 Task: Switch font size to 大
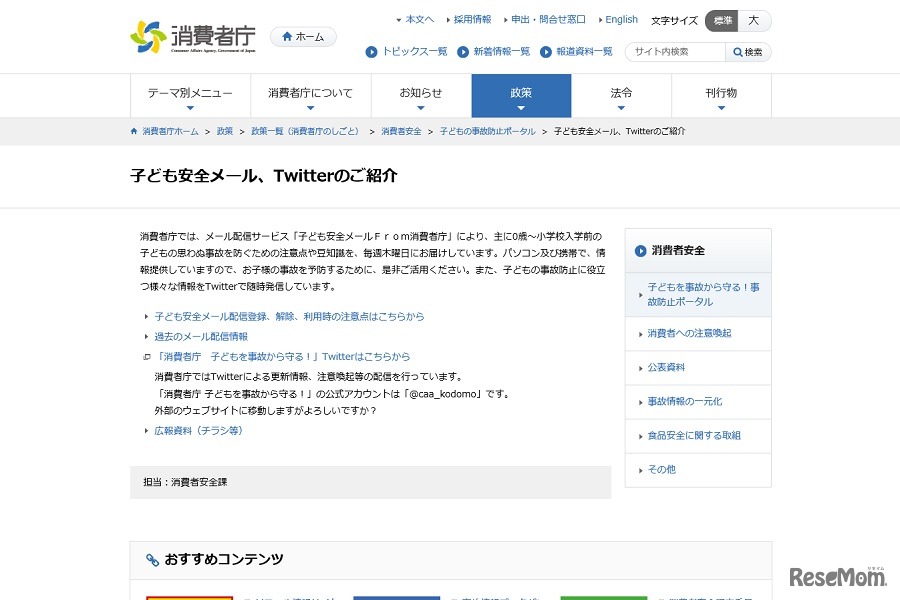click(x=753, y=20)
